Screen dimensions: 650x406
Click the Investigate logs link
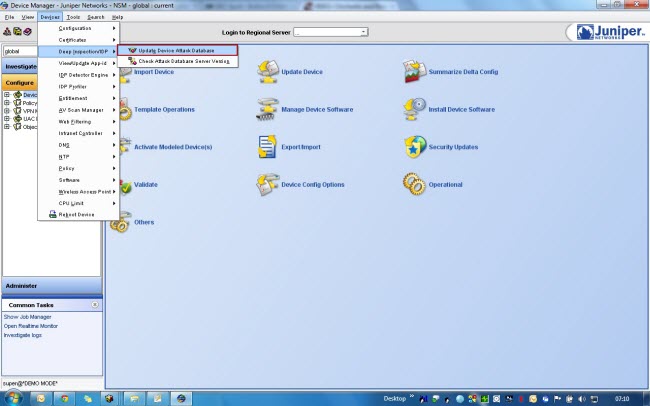click(x=23, y=335)
